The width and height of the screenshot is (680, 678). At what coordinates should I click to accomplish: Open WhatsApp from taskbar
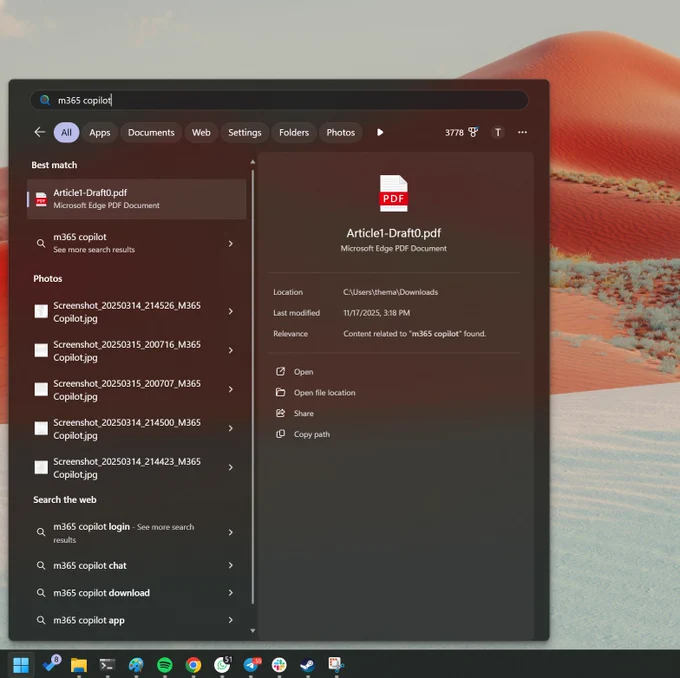(x=223, y=664)
